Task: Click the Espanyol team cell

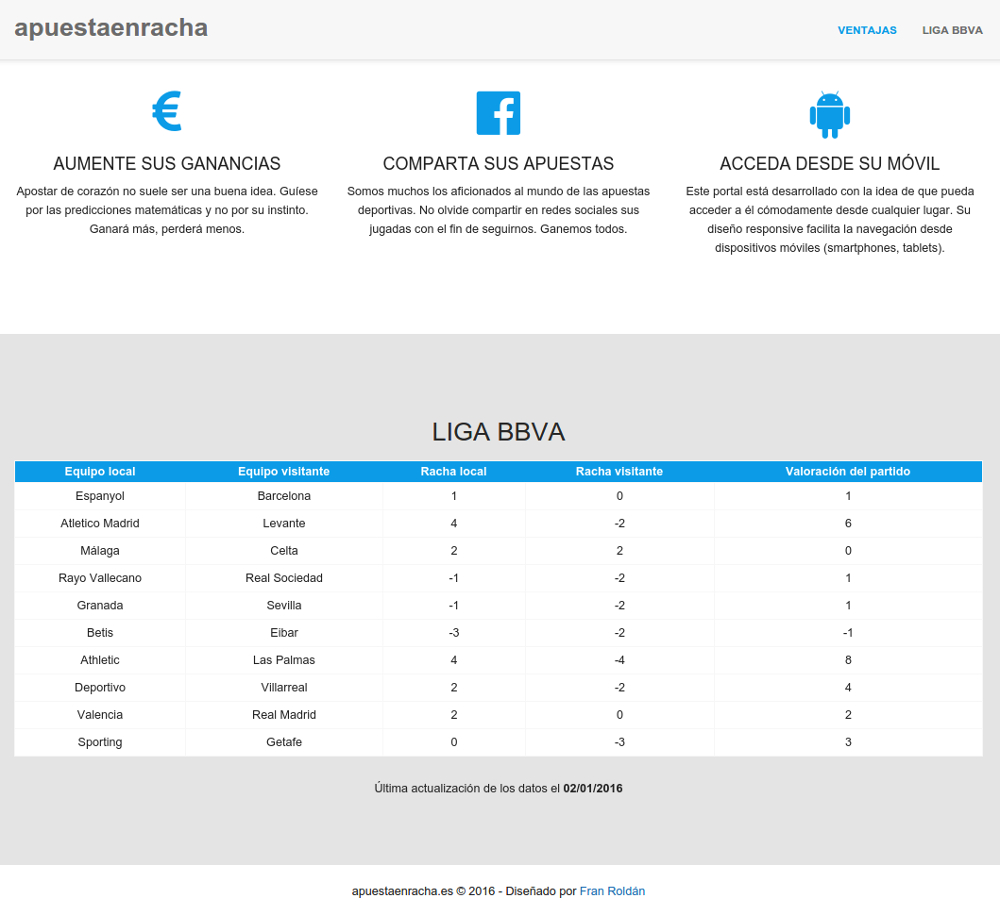Action: (x=100, y=496)
